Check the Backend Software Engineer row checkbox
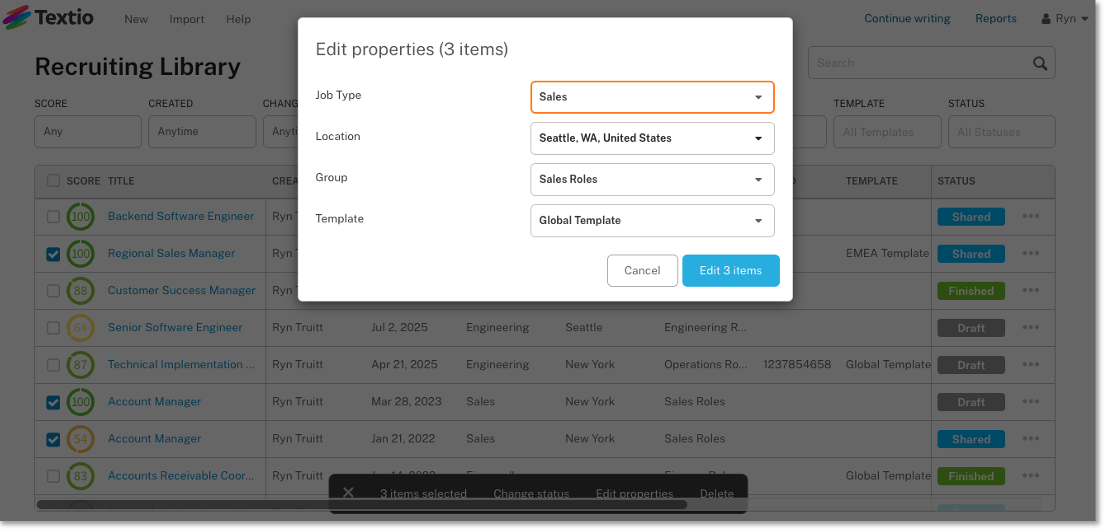This screenshot has height=529, width=1104. tap(54, 217)
